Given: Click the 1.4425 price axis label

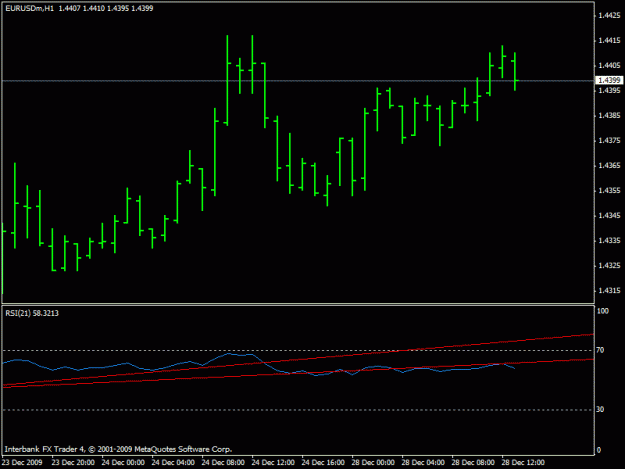Looking at the screenshot, I should 609,16.
